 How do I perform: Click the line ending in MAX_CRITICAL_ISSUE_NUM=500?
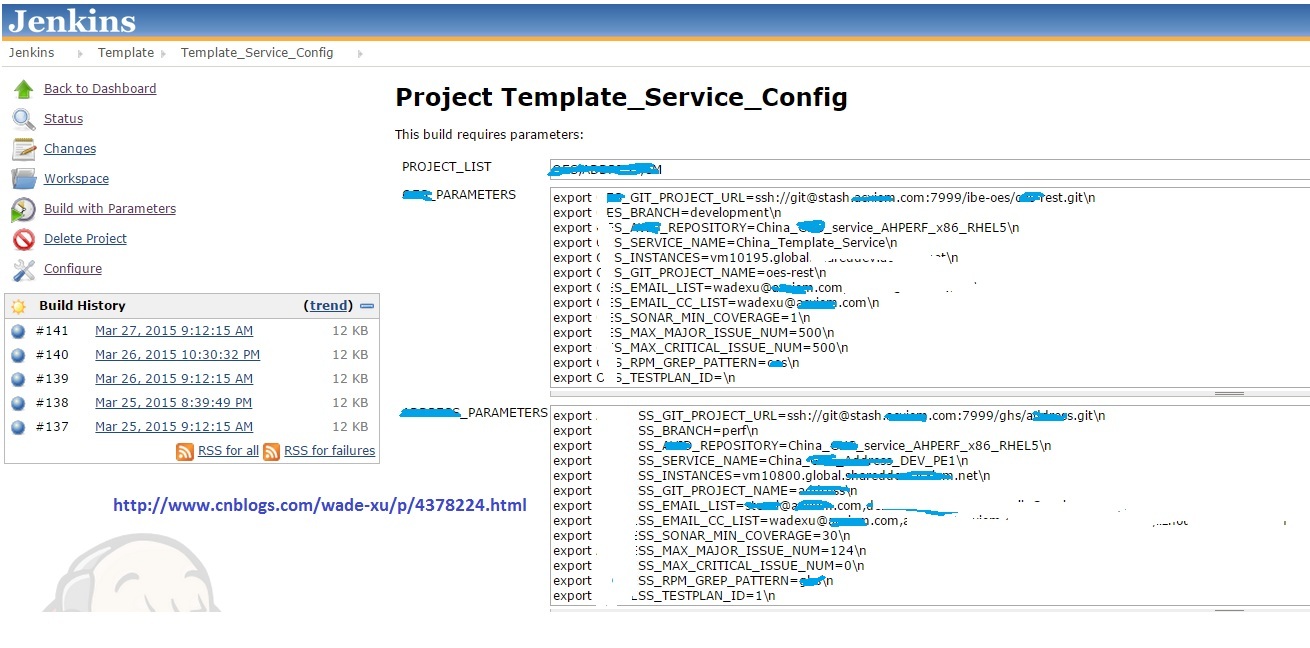(701, 348)
